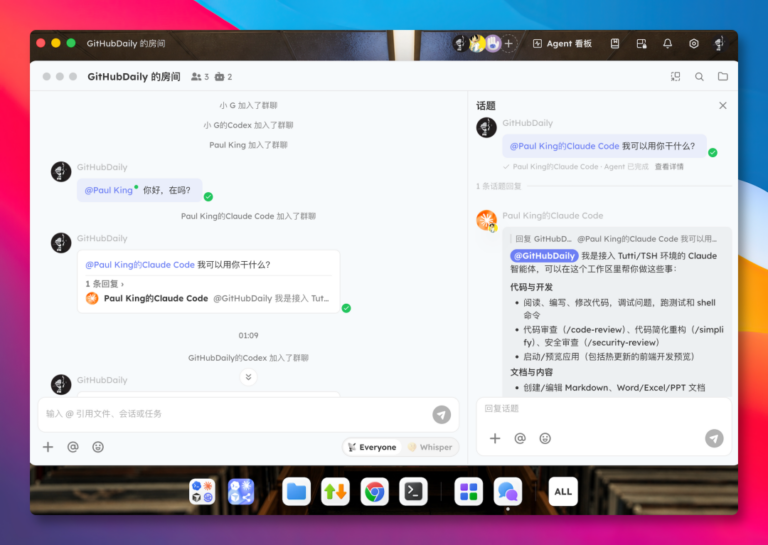Insert a mention with @ in main chat
Viewport: 768px width, 545px height.
pos(73,447)
